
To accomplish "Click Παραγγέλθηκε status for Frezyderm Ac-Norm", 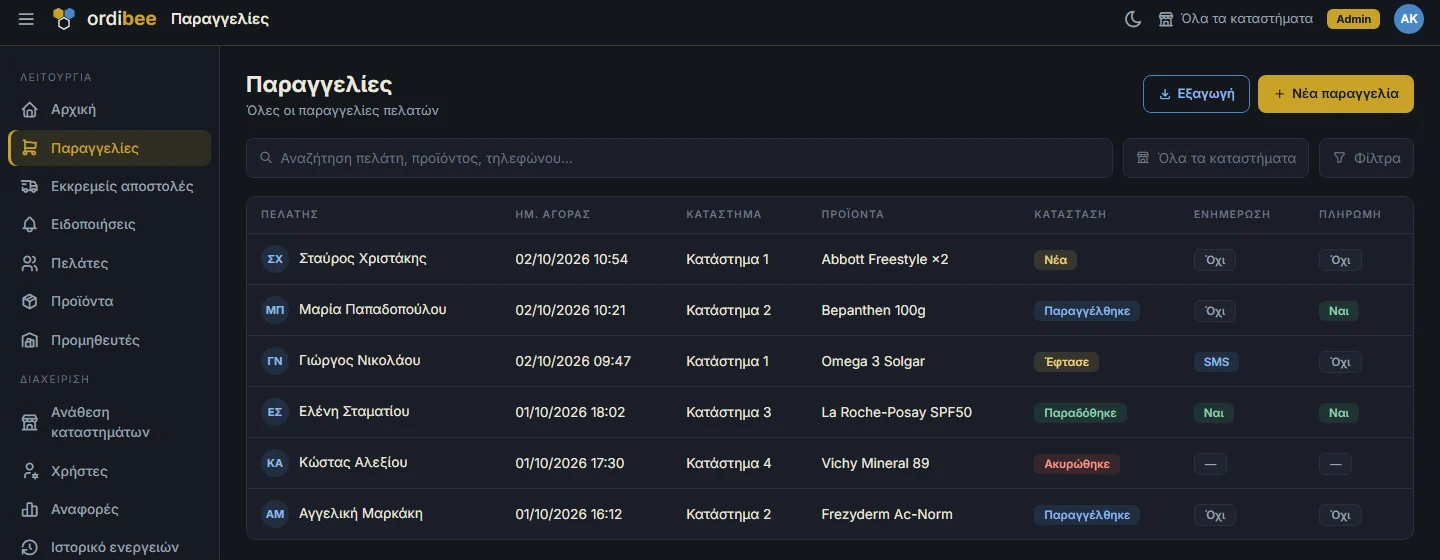I will [1087, 515].
